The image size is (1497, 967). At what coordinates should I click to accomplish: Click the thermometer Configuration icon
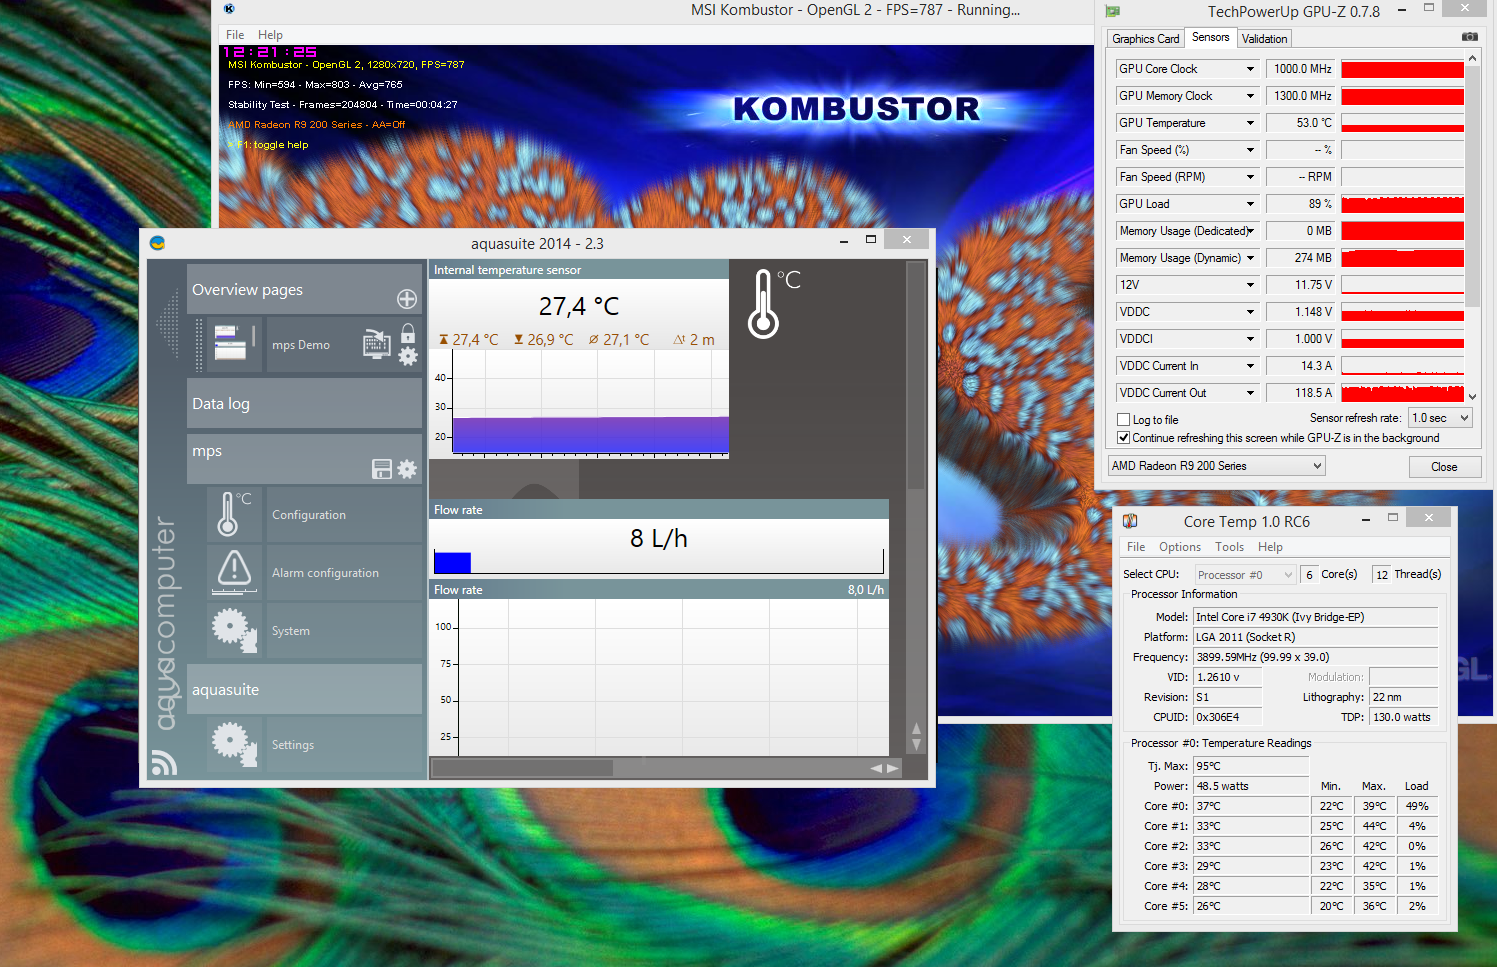point(235,514)
